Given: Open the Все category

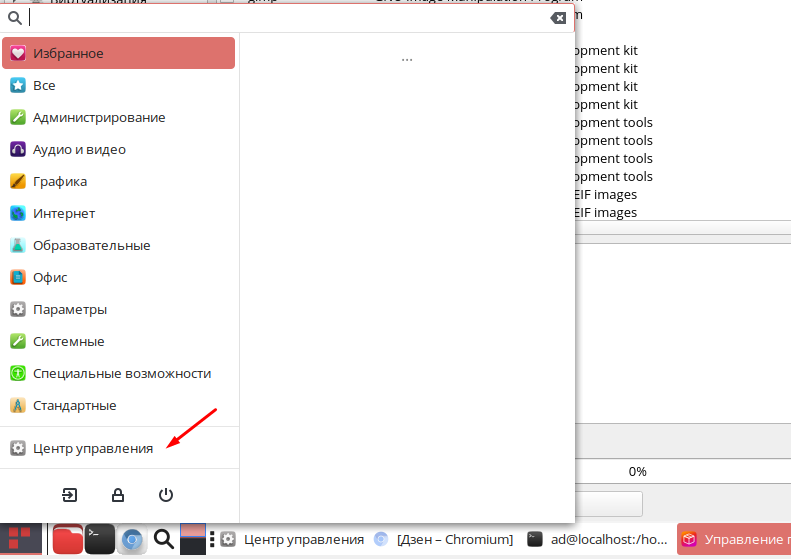Looking at the screenshot, I should pyautogui.click(x=119, y=85).
